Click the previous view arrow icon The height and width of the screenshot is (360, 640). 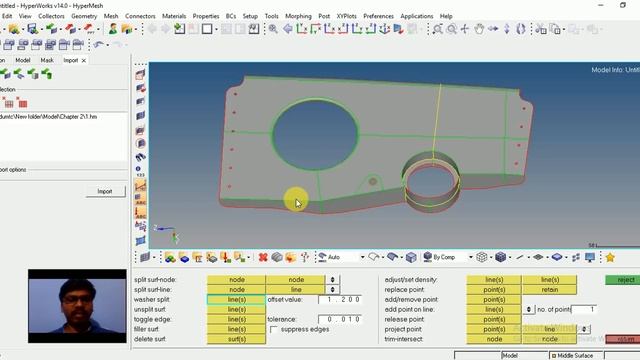pos(287,29)
